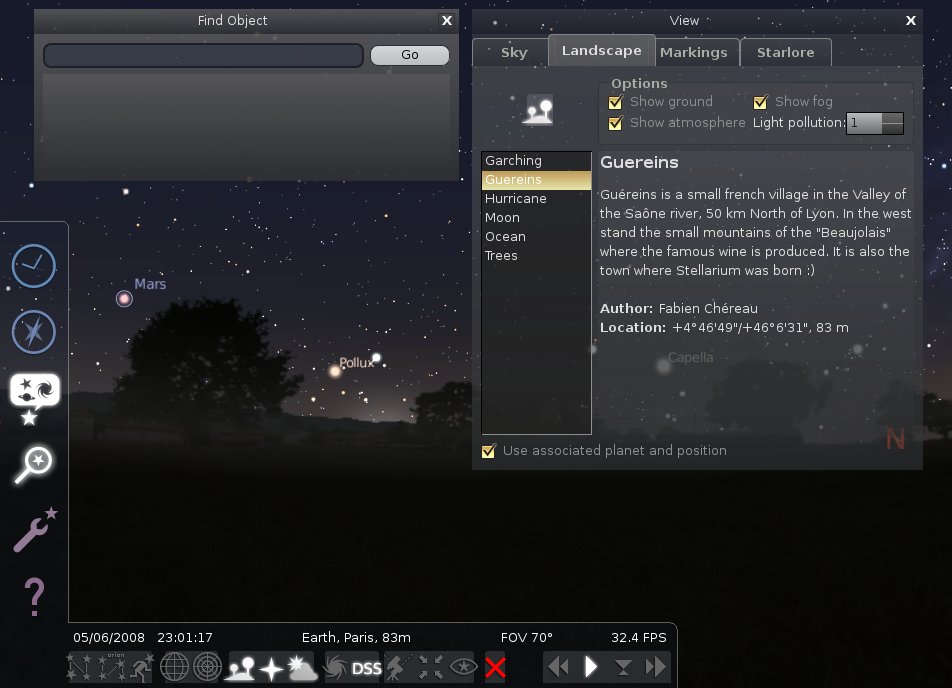The height and width of the screenshot is (688, 952).
Task: Open the Starlore tab
Action: [x=786, y=53]
